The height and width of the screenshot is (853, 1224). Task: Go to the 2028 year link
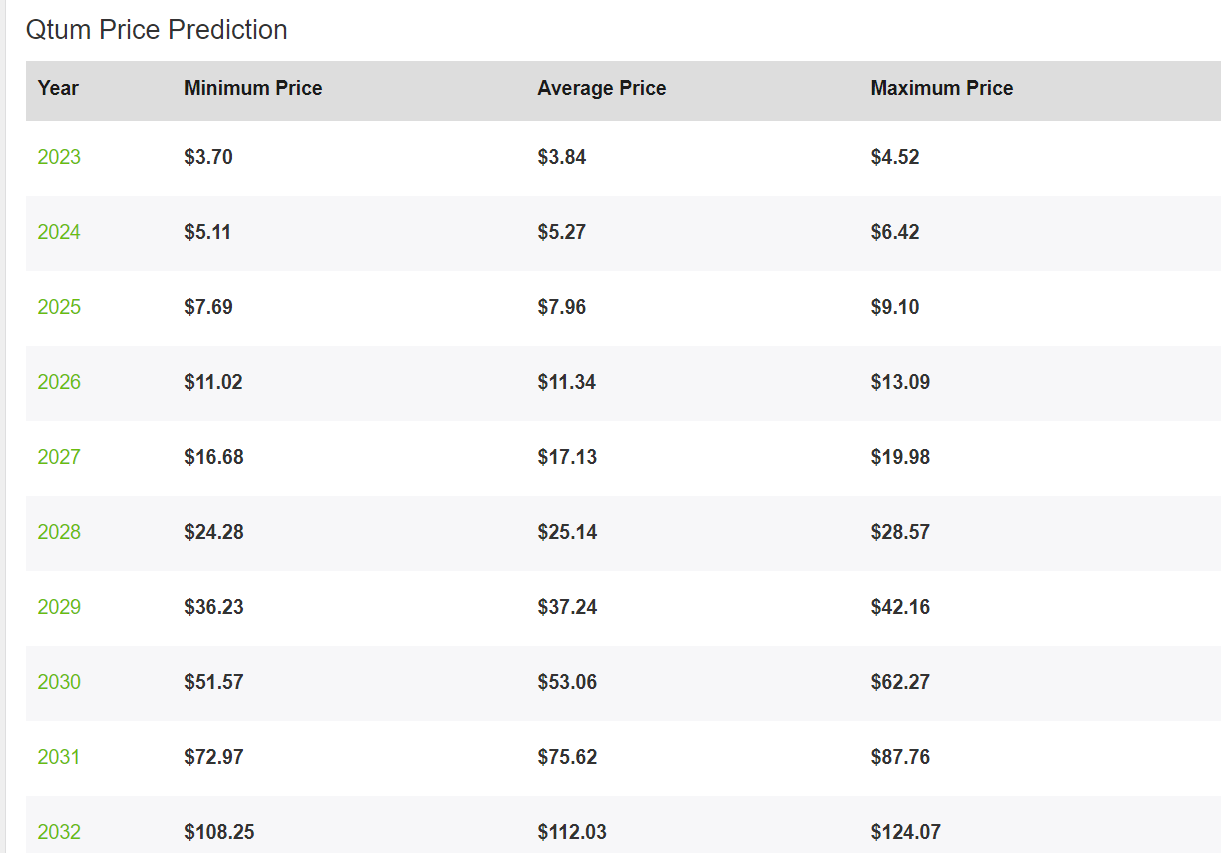point(59,532)
